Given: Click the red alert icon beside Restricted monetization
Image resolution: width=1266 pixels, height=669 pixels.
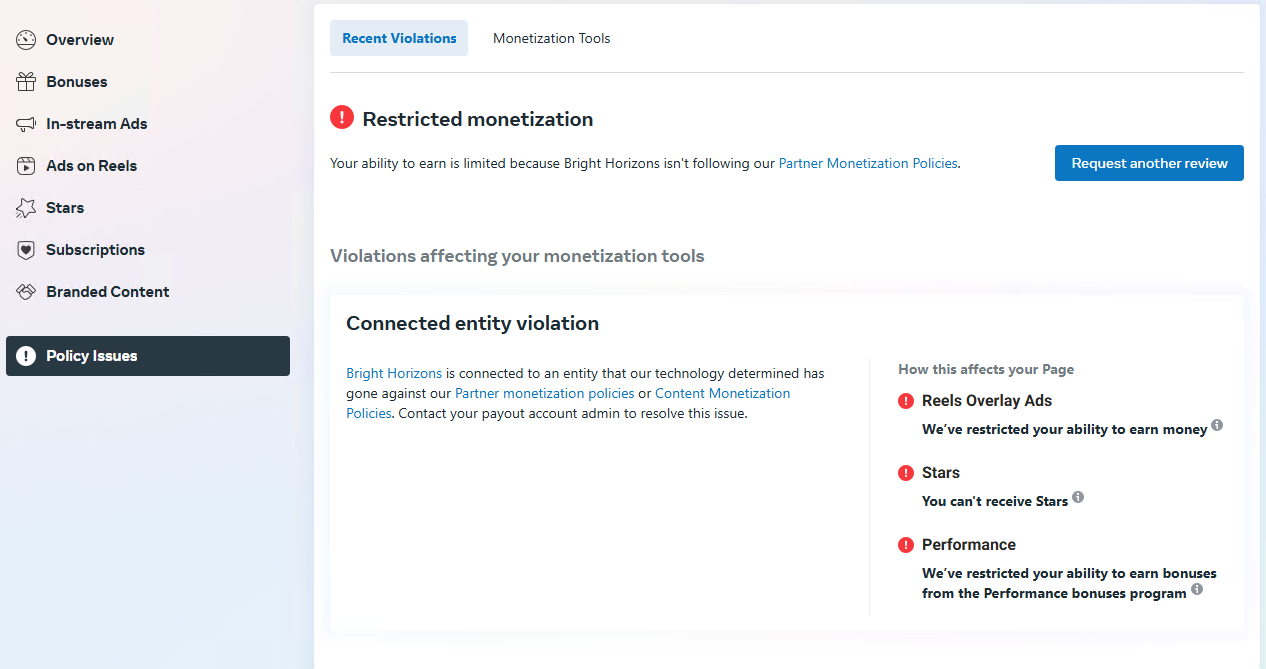Looking at the screenshot, I should click(342, 118).
